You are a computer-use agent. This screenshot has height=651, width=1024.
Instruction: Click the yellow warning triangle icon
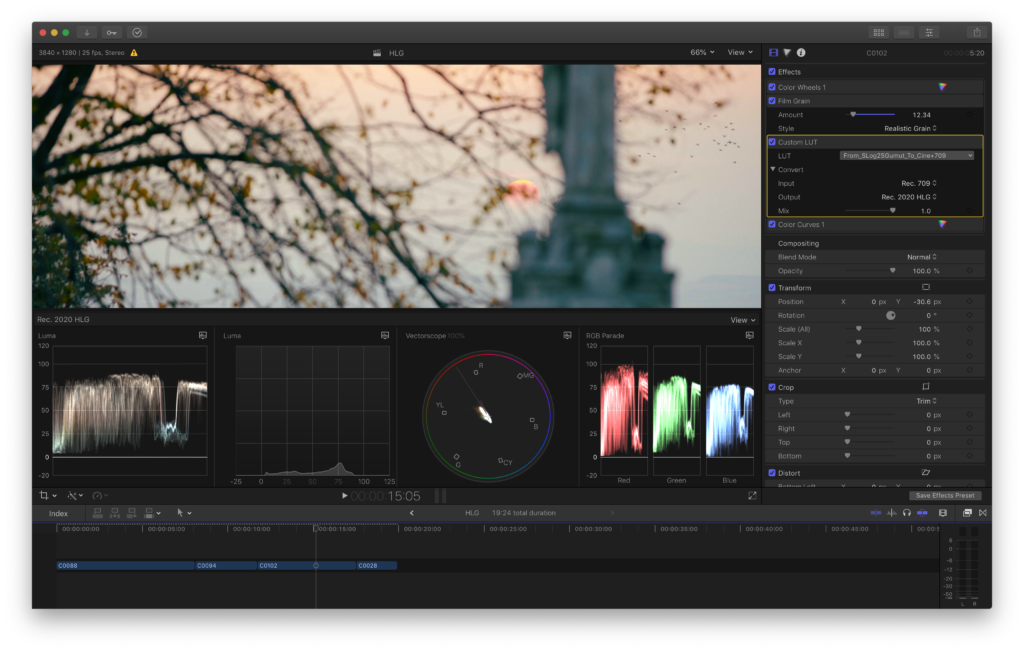134,53
